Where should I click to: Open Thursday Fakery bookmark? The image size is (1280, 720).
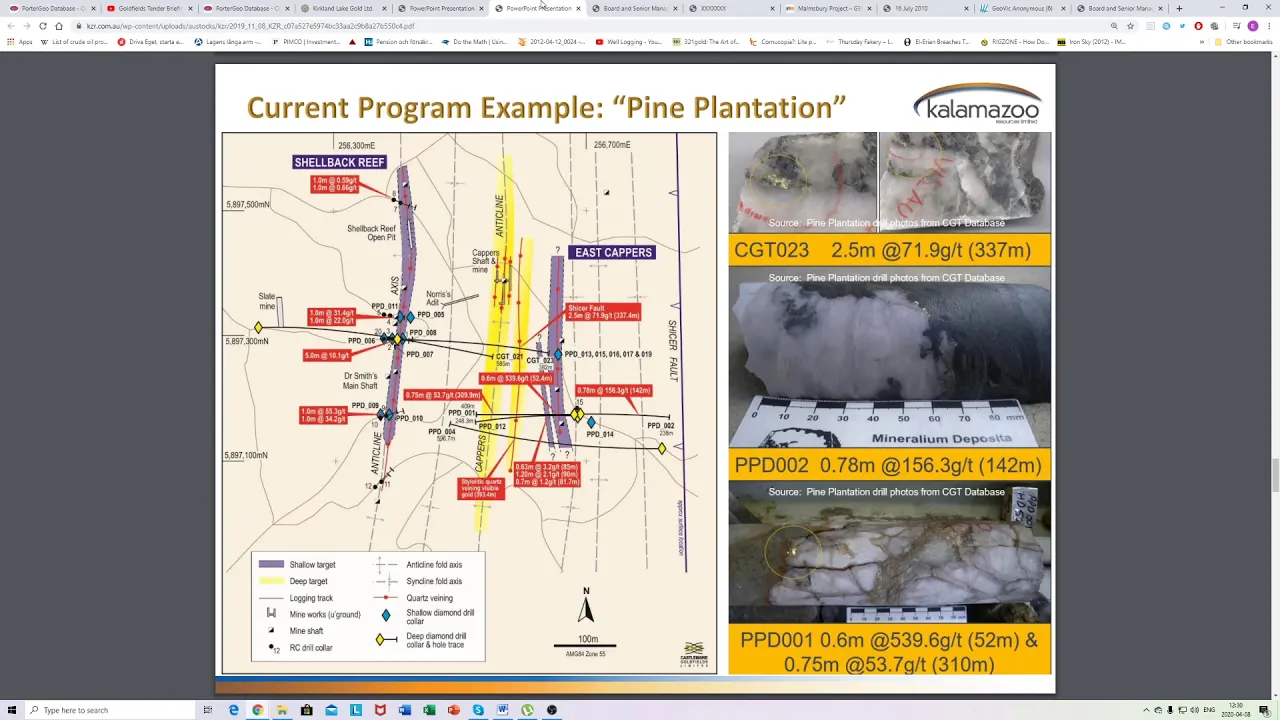click(x=859, y=42)
